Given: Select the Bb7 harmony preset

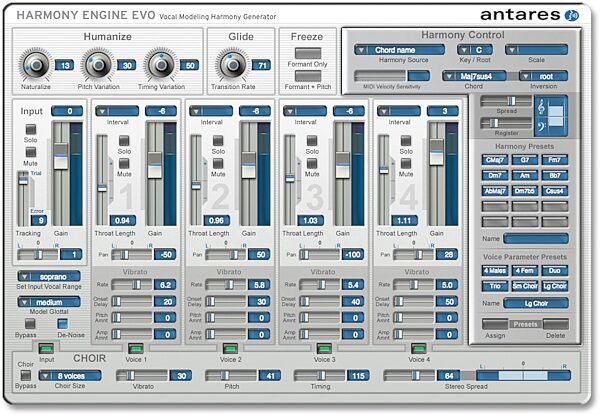Looking at the screenshot, I should pos(554,175).
